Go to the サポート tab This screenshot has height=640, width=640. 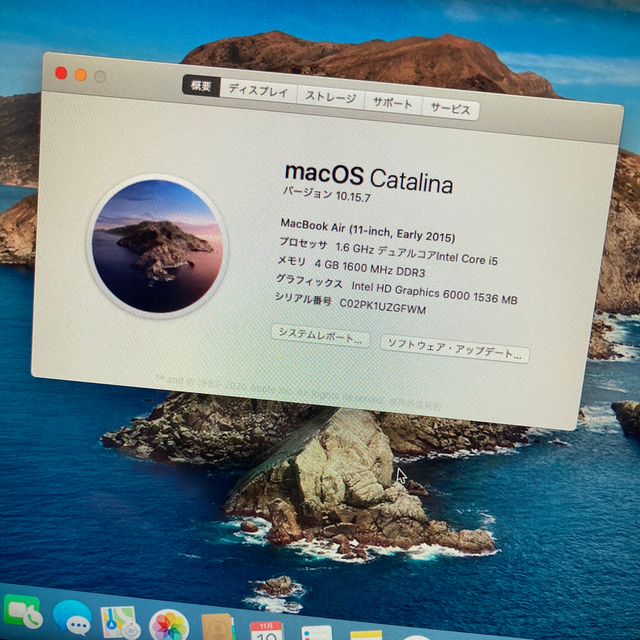tap(392, 102)
